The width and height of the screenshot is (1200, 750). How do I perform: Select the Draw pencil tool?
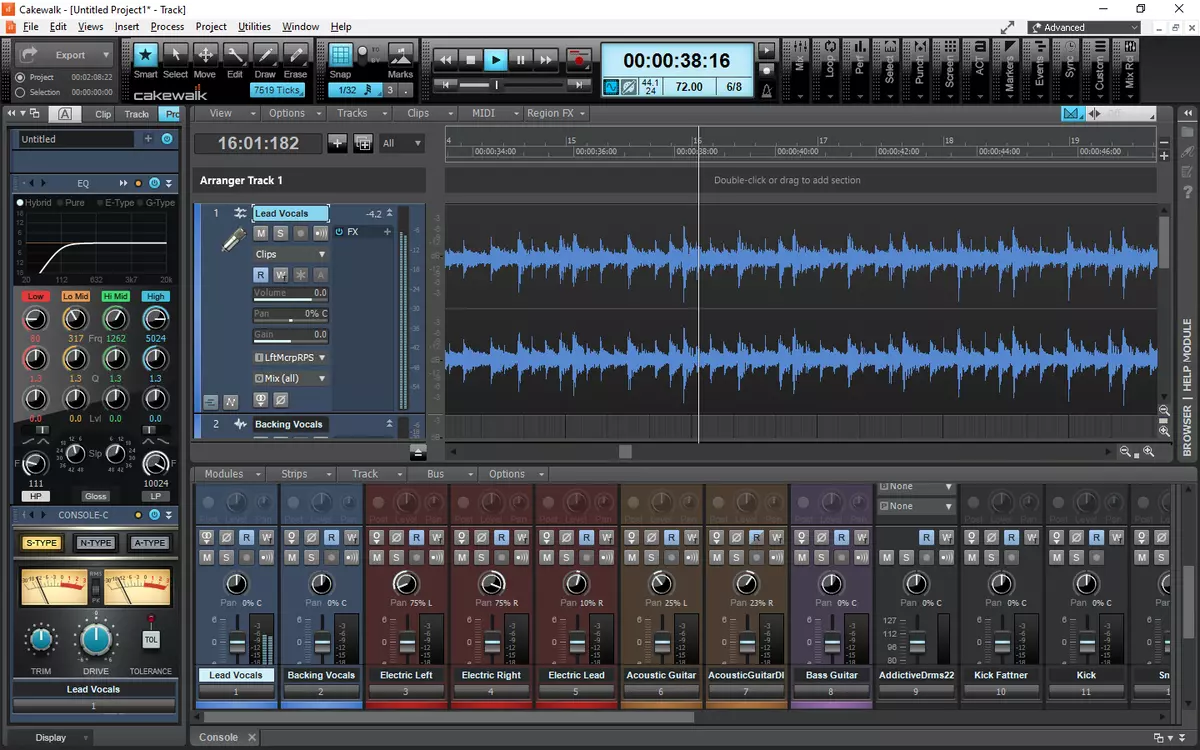click(x=265, y=54)
